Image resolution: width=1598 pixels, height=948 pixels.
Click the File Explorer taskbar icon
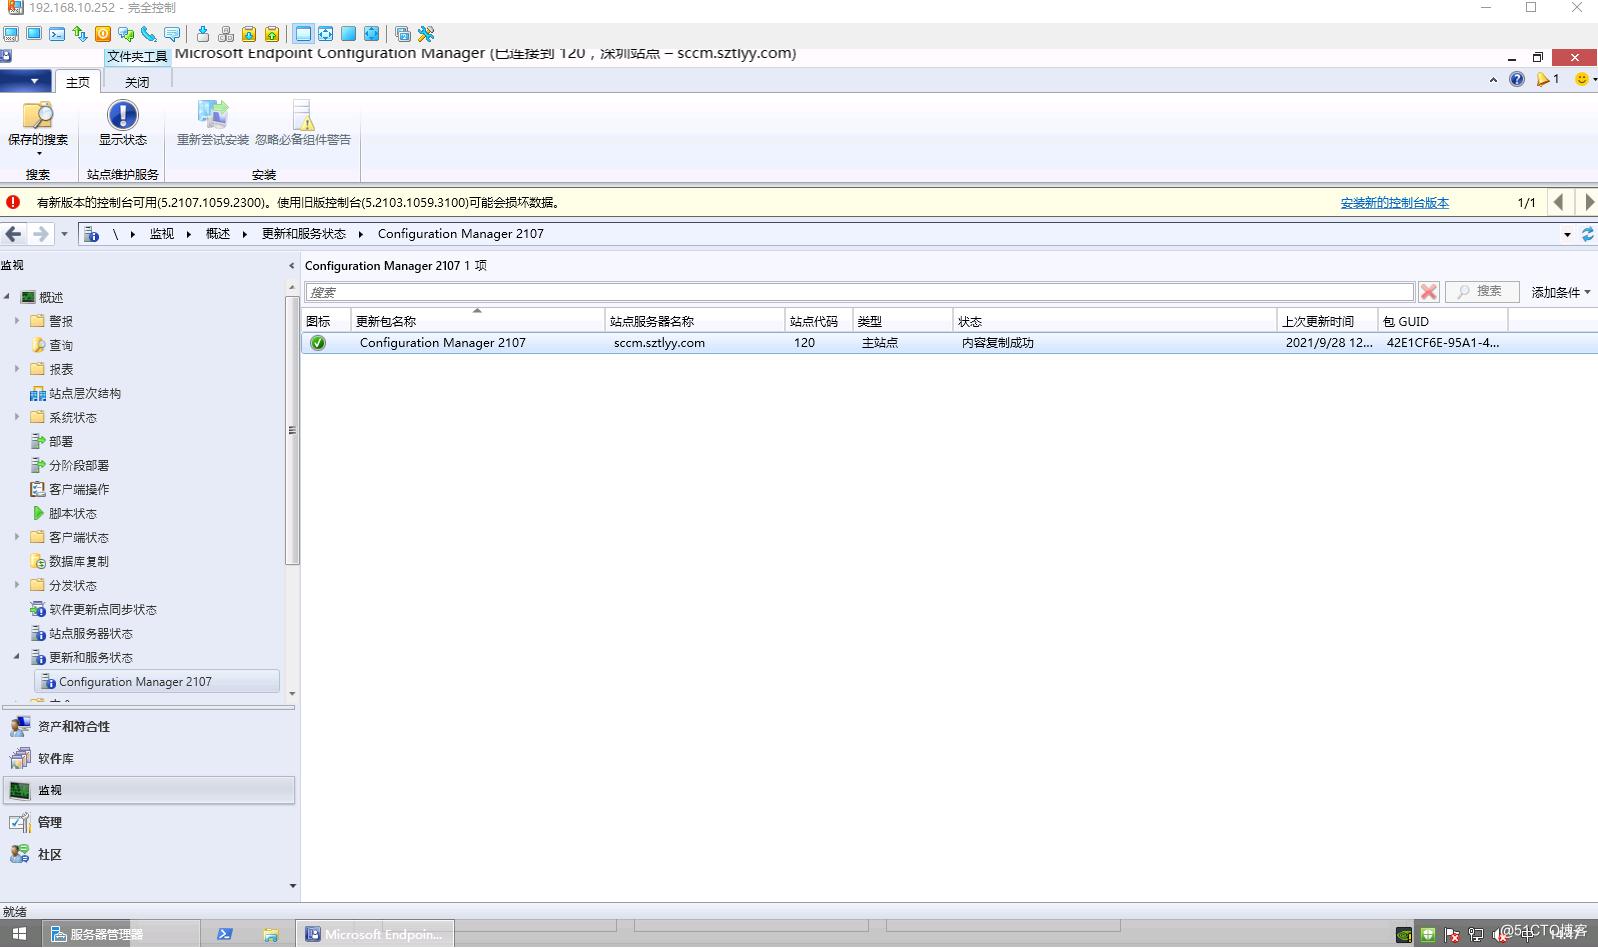pos(271,934)
